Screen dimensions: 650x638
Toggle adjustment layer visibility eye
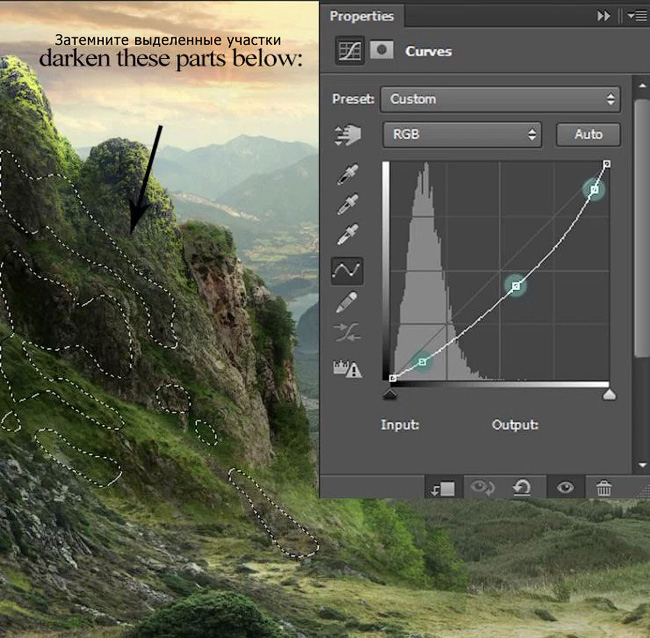coord(565,488)
